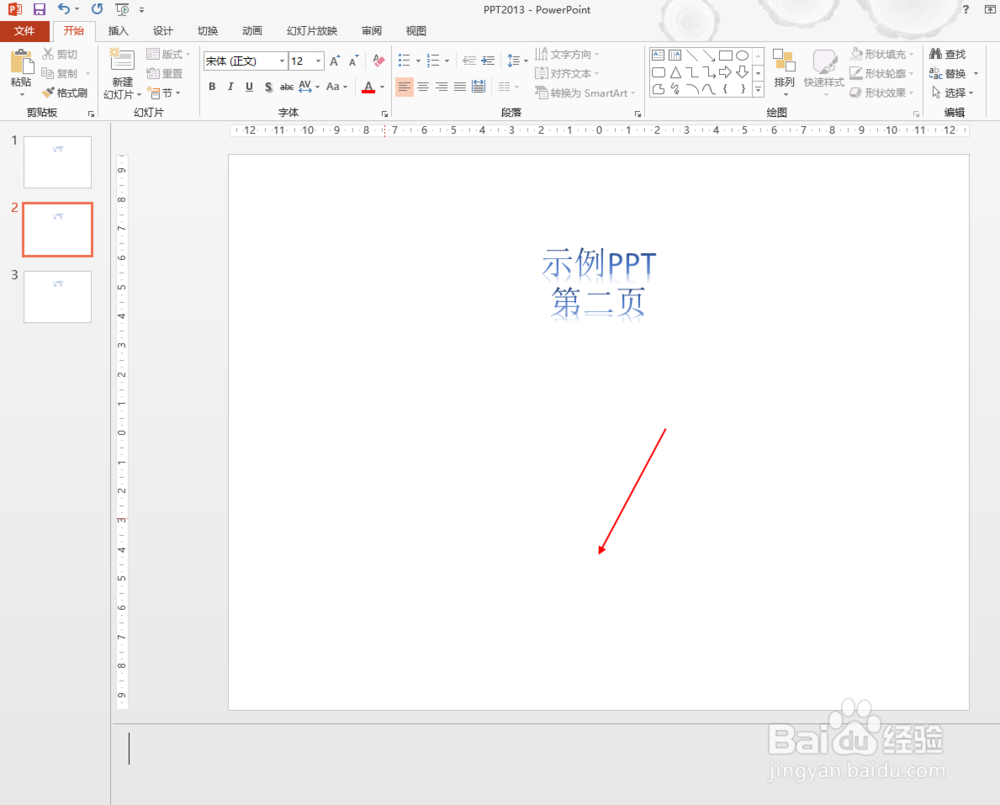Switch to the Design (设计) tab

[163, 31]
